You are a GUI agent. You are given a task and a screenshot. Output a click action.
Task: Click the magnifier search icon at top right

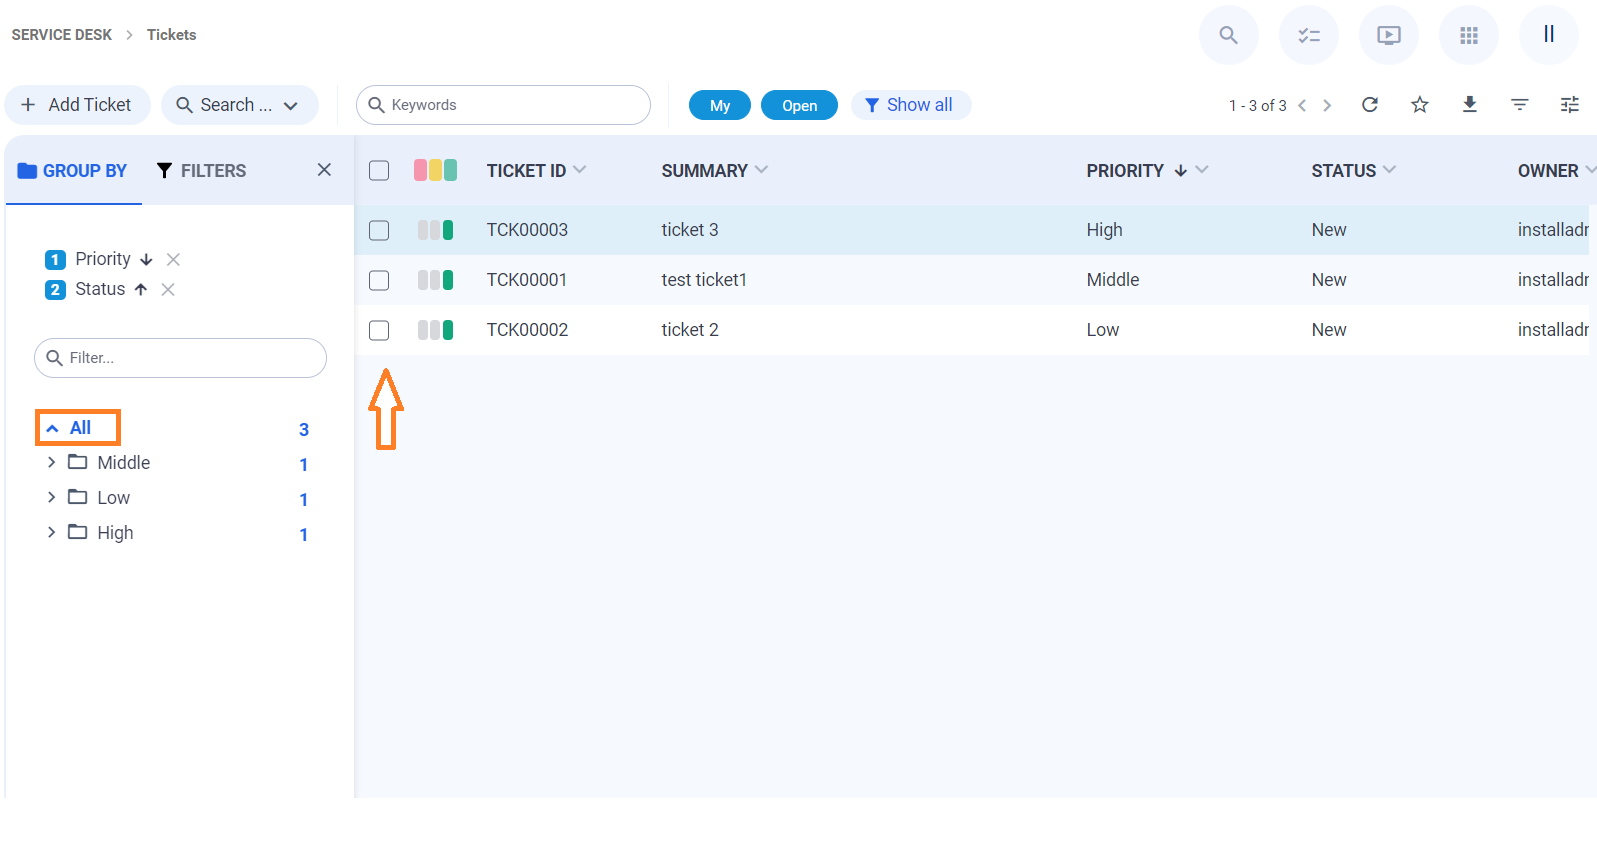[x=1228, y=35]
